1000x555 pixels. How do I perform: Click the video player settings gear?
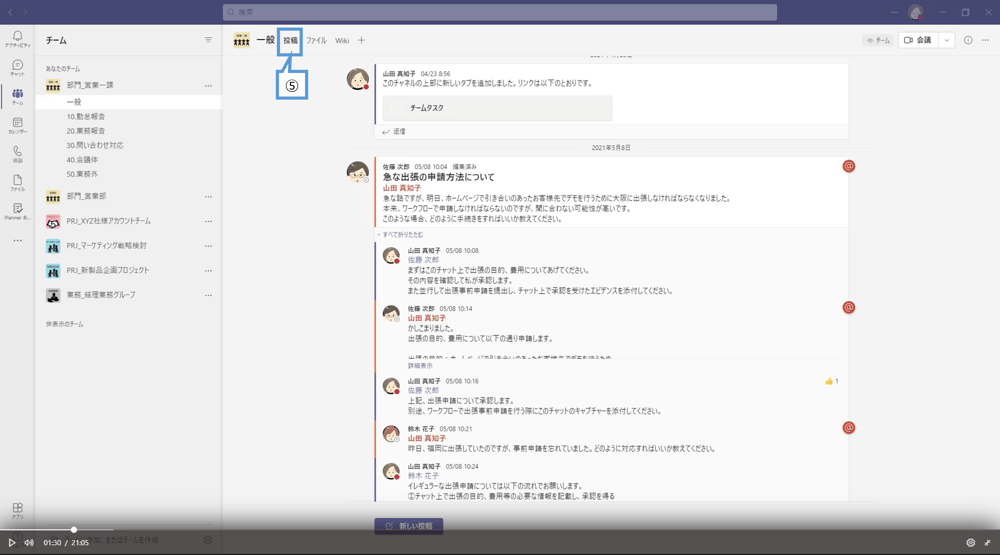[971, 543]
